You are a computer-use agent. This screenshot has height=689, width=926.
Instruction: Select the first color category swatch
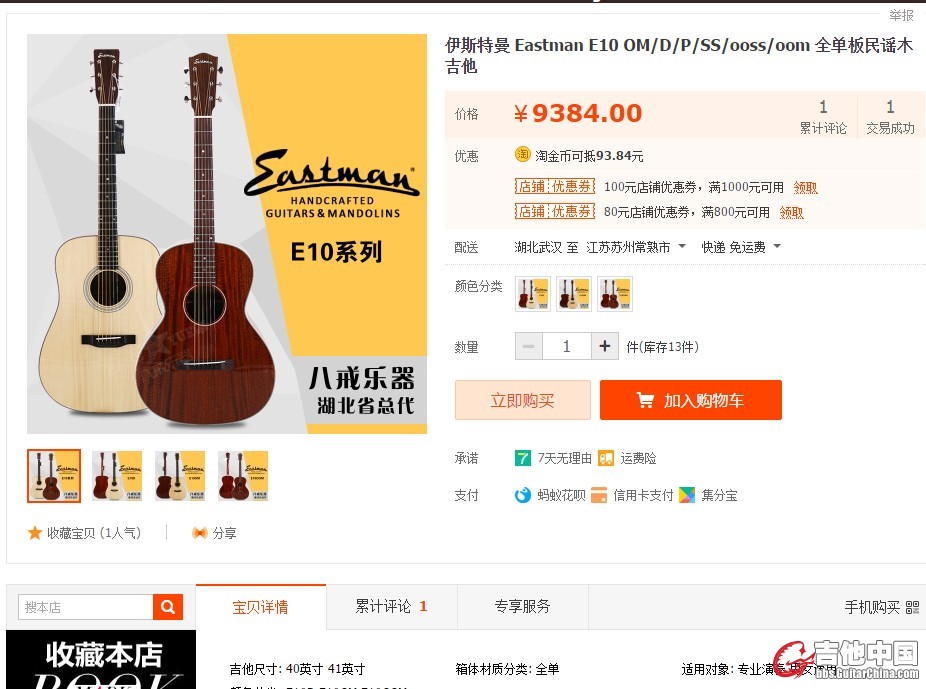[533, 293]
